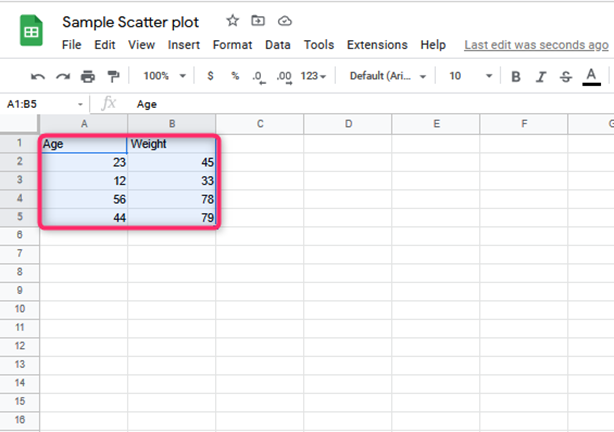Select the cell with value 79
The width and height of the screenshot is (614, 432).
point(172,217)
